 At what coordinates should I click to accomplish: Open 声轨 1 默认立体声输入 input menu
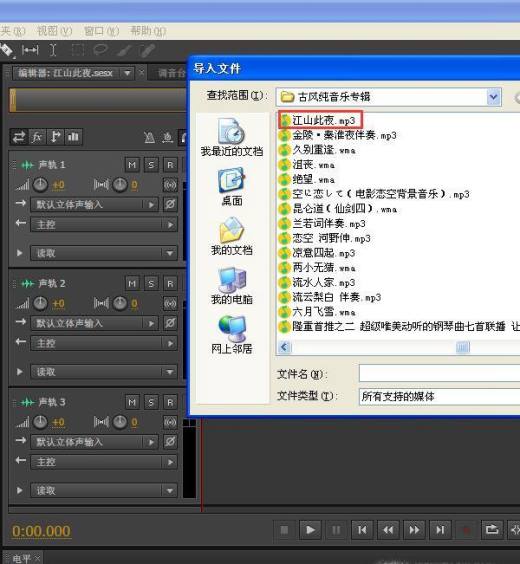[x=95, y=205]
